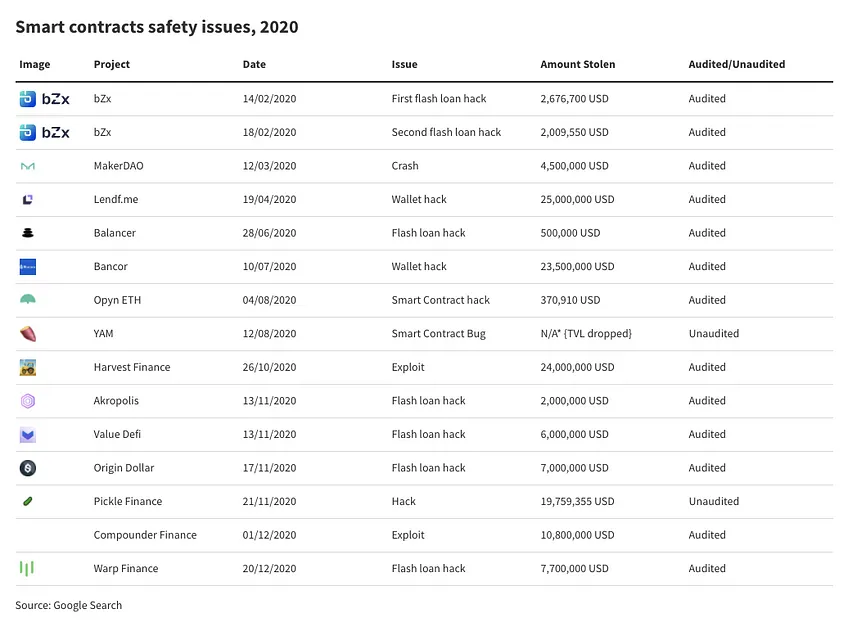848x627 pixels.
Task: Click the Project column header
Action: 112,64
